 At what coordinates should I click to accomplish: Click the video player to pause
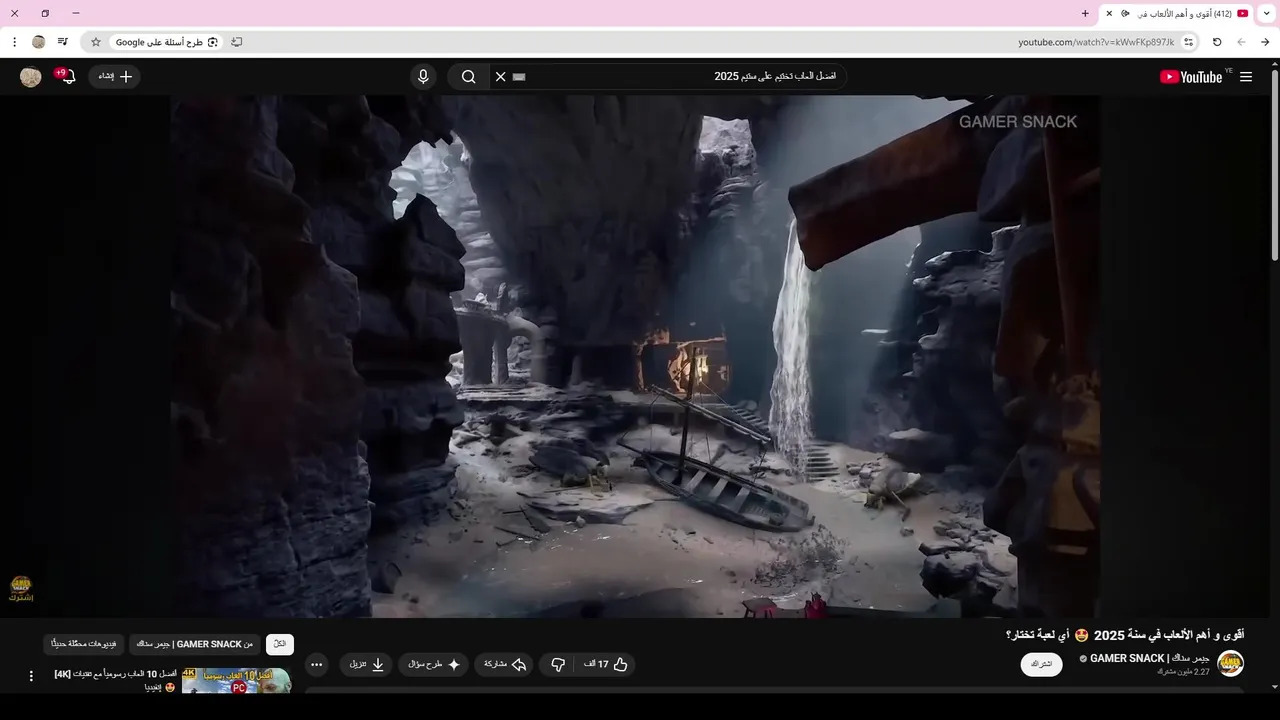pos(635,356)
